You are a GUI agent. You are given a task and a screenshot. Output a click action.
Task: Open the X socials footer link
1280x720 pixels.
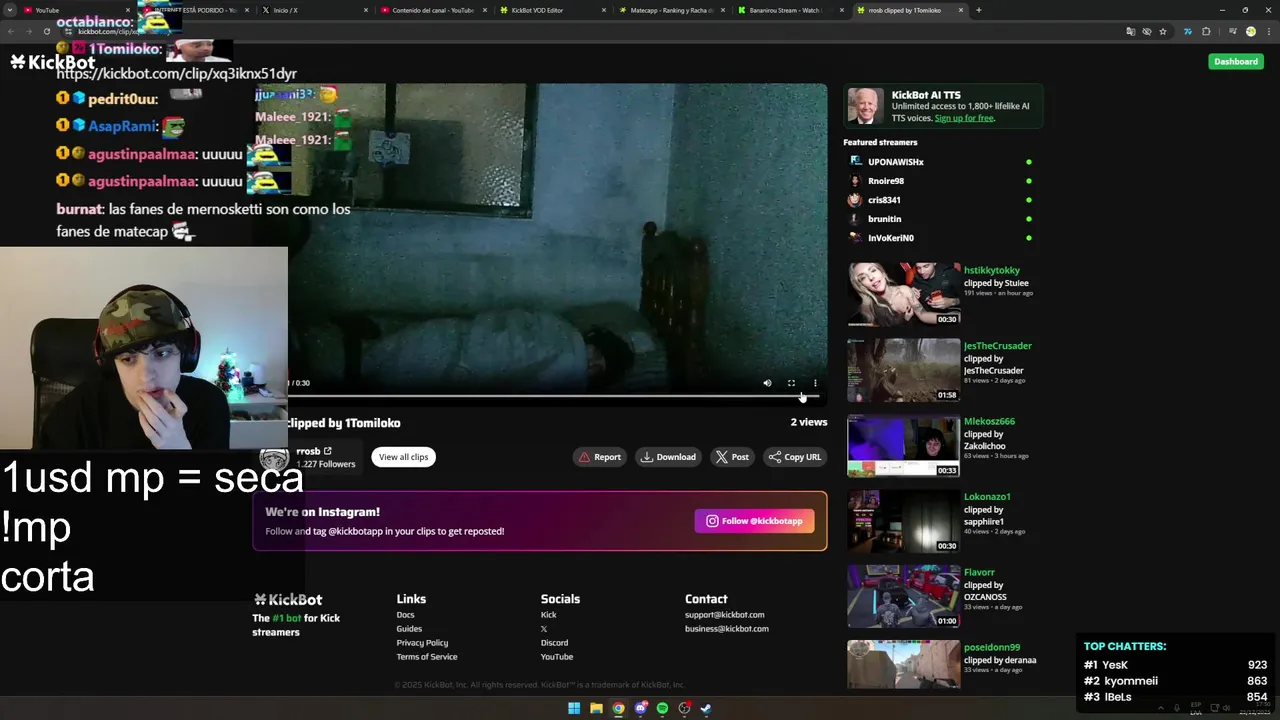tap(544, 629)
